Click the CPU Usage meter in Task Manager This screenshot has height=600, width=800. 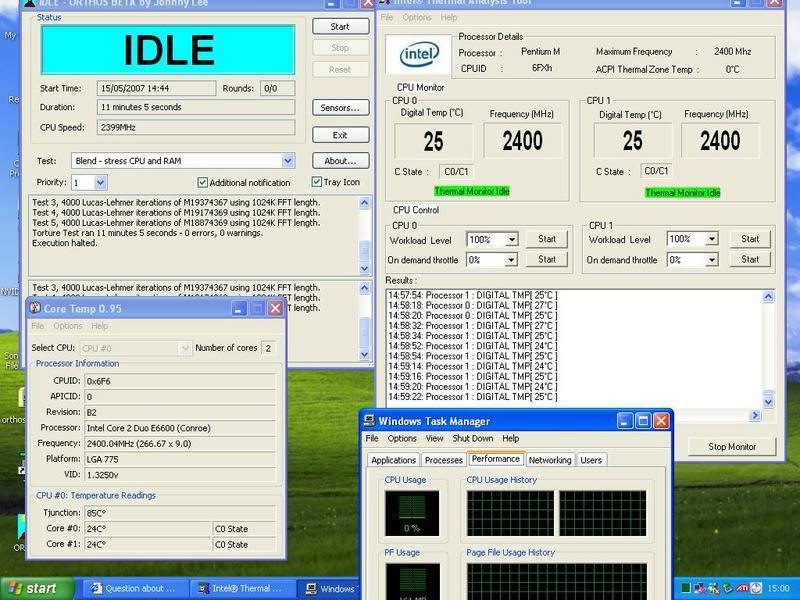pos(412,514)
